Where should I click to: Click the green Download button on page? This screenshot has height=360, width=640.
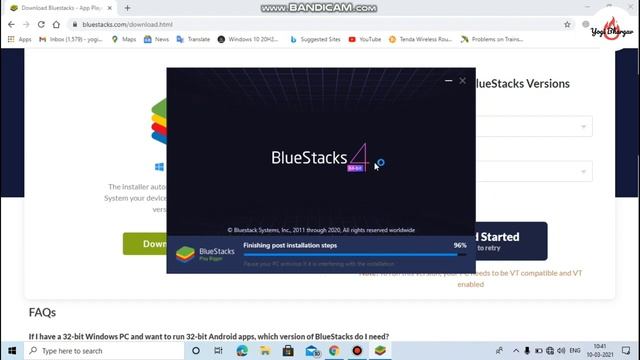tap(145, 244)
